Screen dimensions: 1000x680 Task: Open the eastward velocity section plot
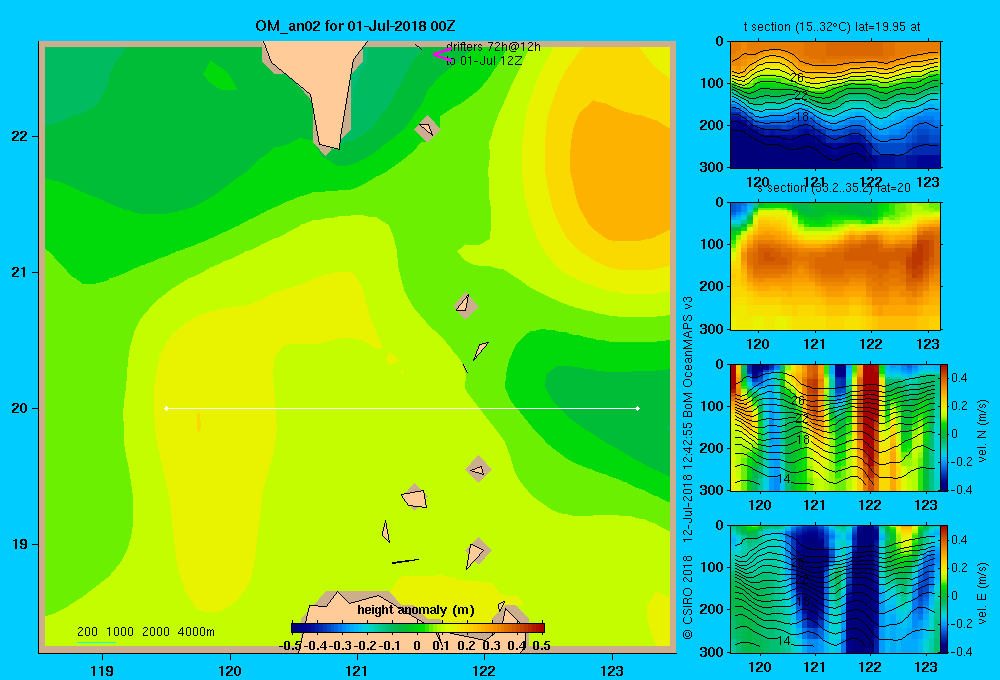tap(835, 589)
